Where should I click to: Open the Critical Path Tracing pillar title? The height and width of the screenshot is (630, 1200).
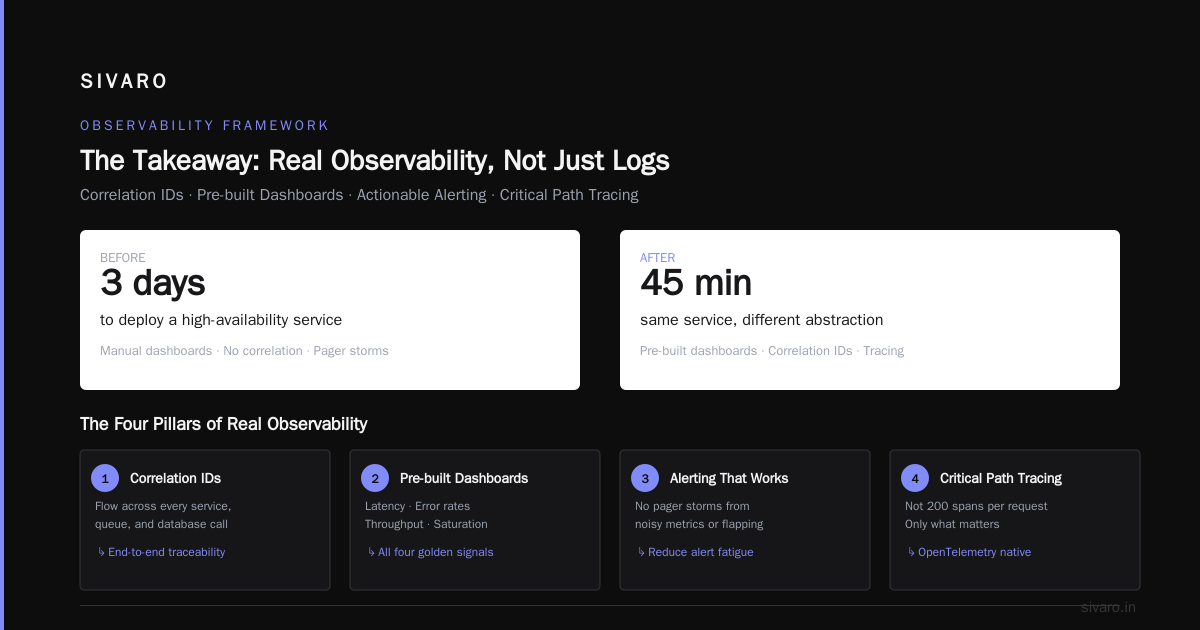click(x=1001, y=478)
